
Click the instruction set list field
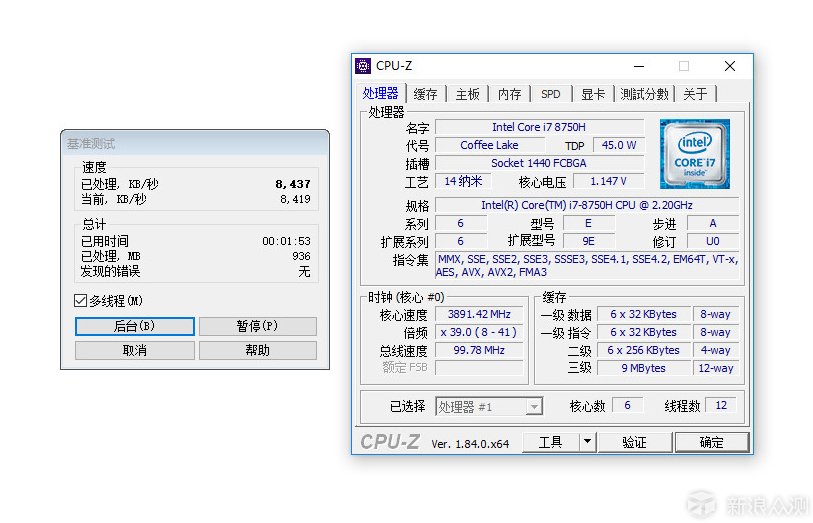587,265
